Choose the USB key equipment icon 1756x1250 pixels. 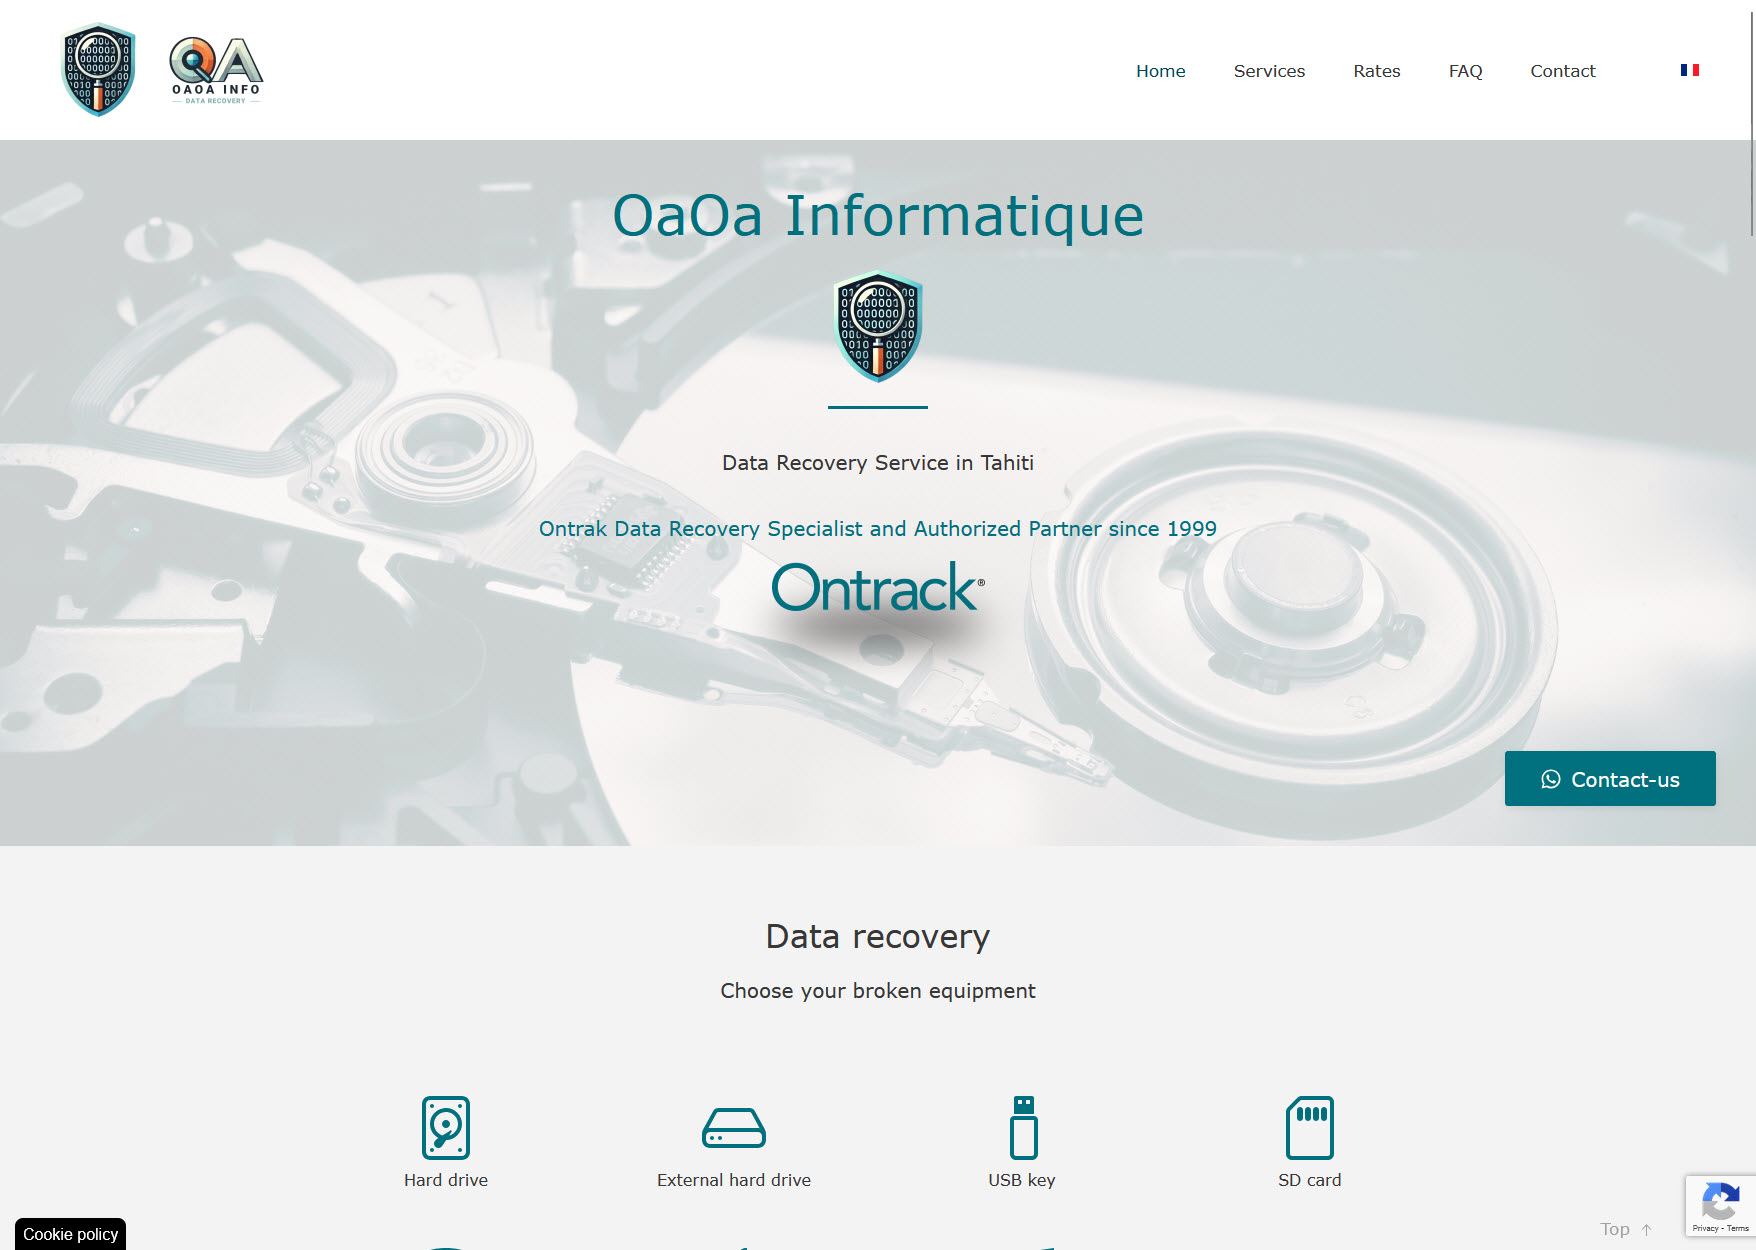(x=1021, y=1128)
